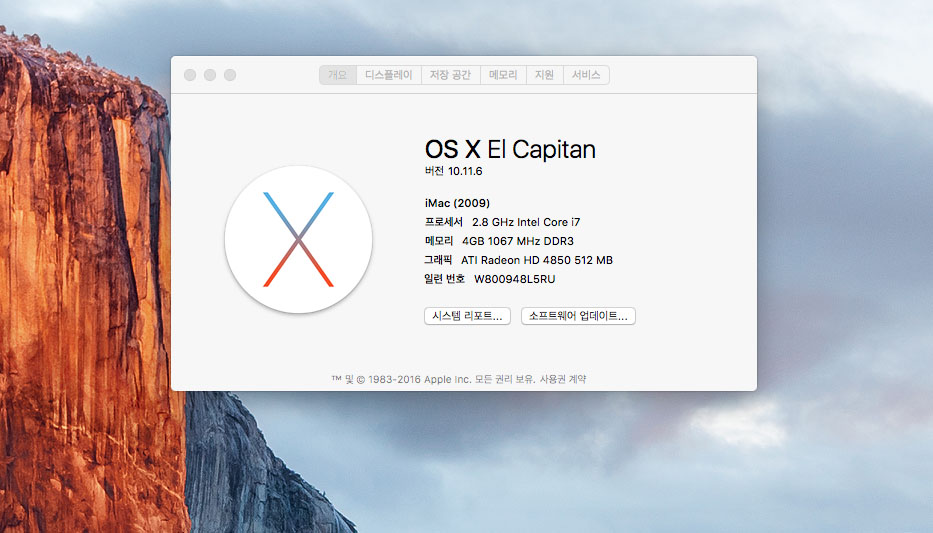Click the 시스템 리포트... button
Viewport: 933px width, 533px height.
[x=467, y=316]
